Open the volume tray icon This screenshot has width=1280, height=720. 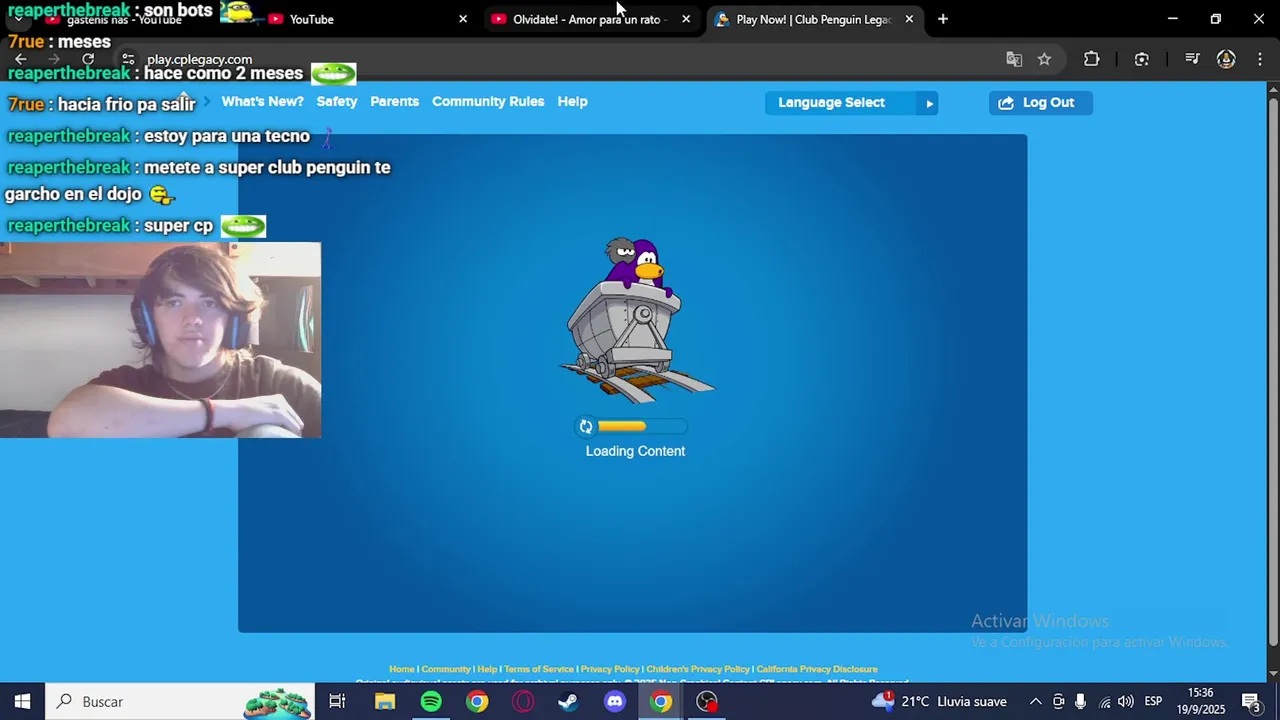point(1126,702)
